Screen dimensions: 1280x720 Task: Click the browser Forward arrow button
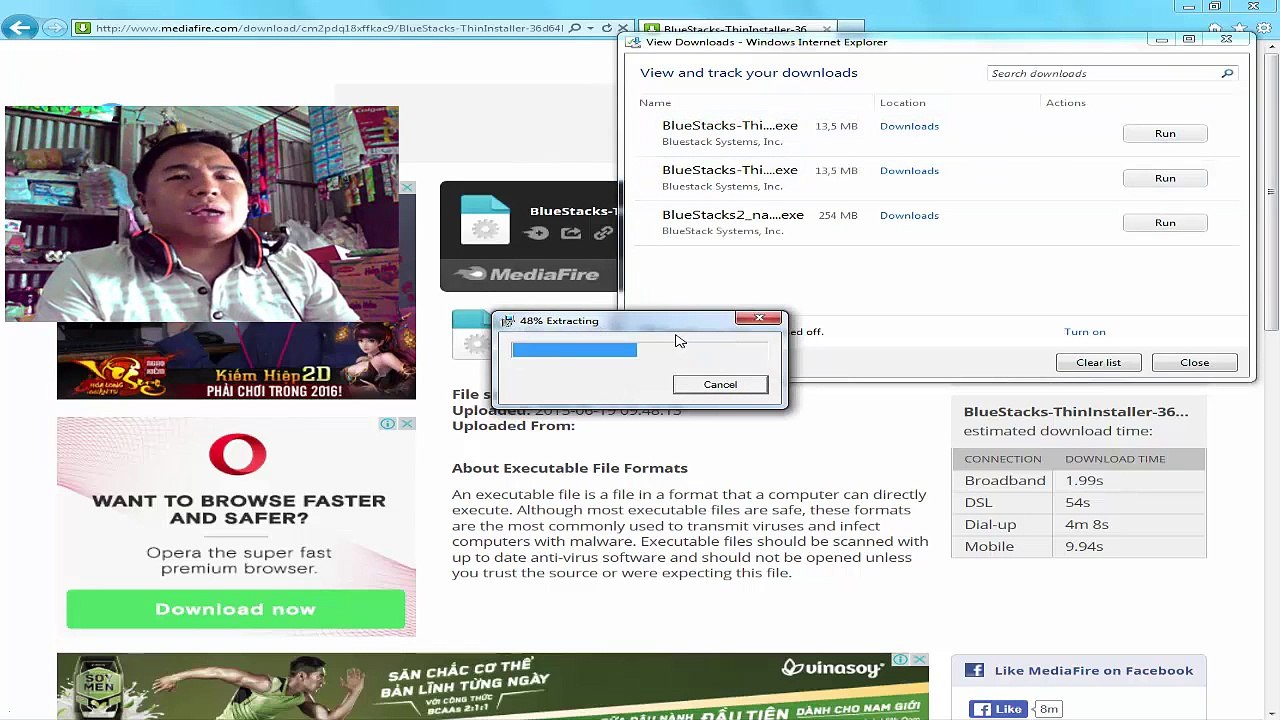click(x=56, y=28)
